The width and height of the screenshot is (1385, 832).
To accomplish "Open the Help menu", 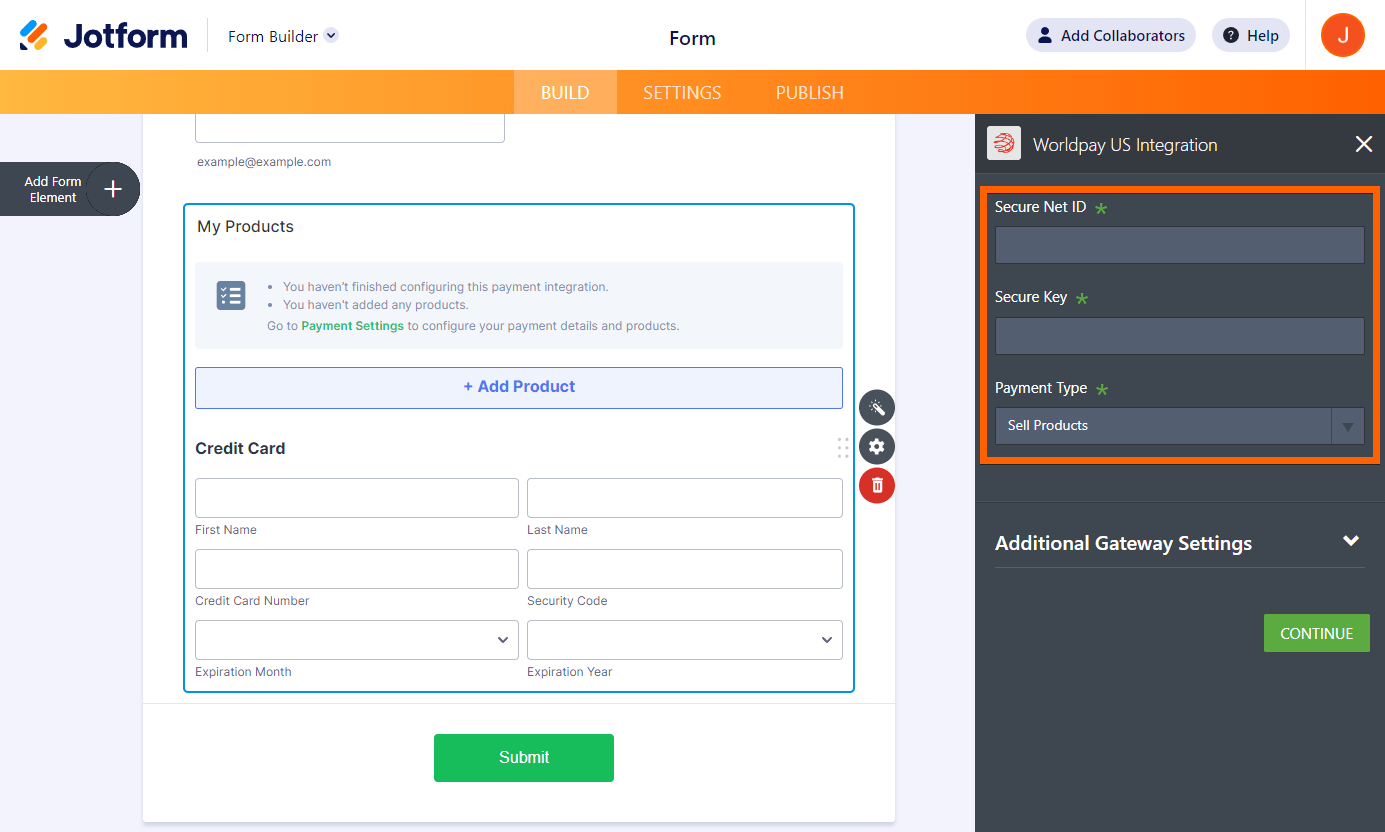I will click(x=1251, y=35).
